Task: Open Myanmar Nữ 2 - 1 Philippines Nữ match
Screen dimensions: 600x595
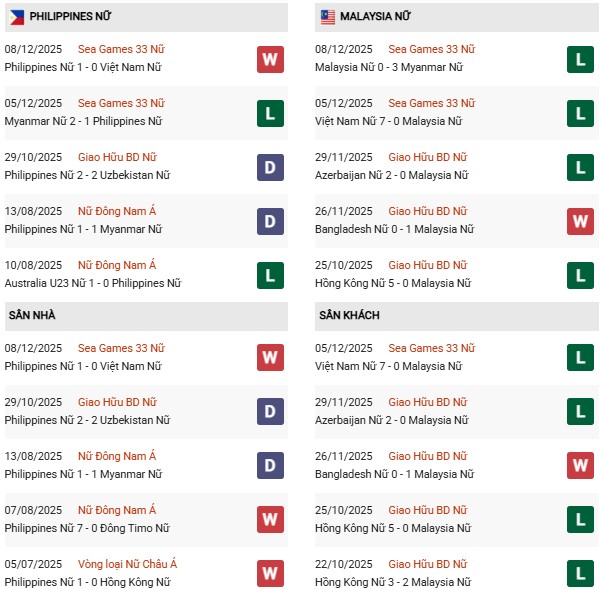Action: pos(87,122)
